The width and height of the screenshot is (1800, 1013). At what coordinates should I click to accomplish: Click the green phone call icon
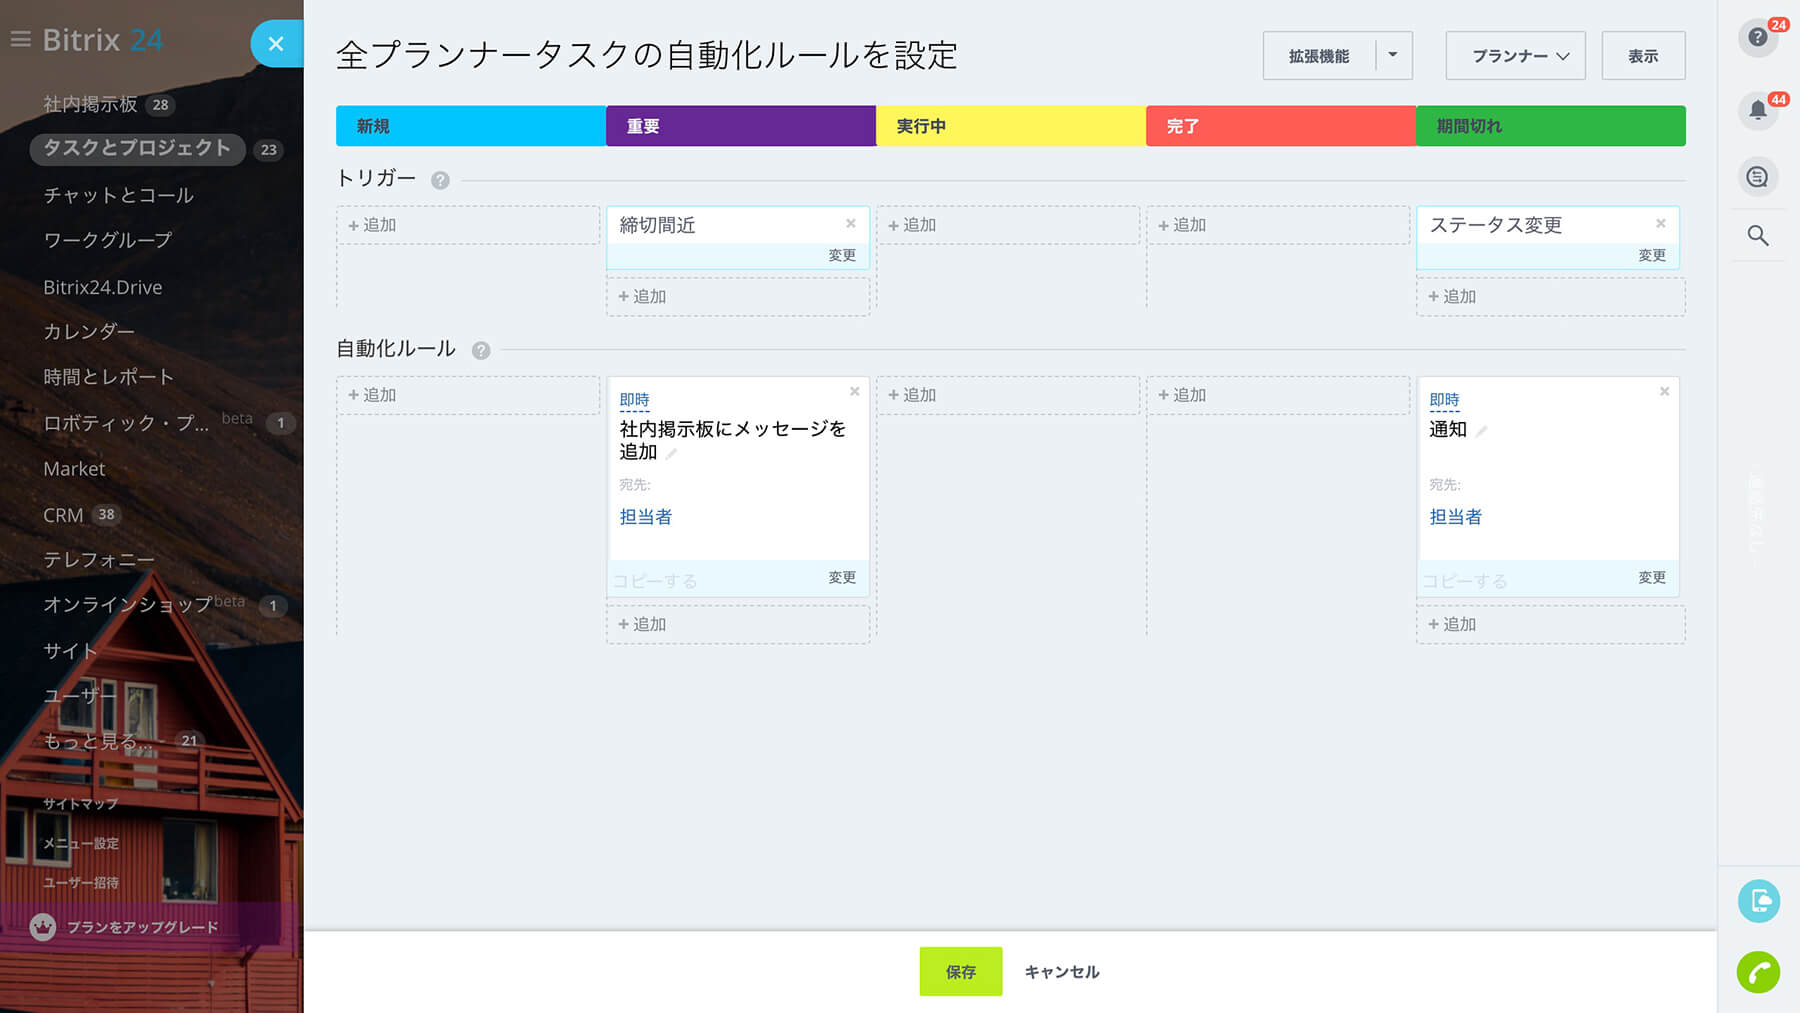pyautogui.click(x=1758, y=971)
